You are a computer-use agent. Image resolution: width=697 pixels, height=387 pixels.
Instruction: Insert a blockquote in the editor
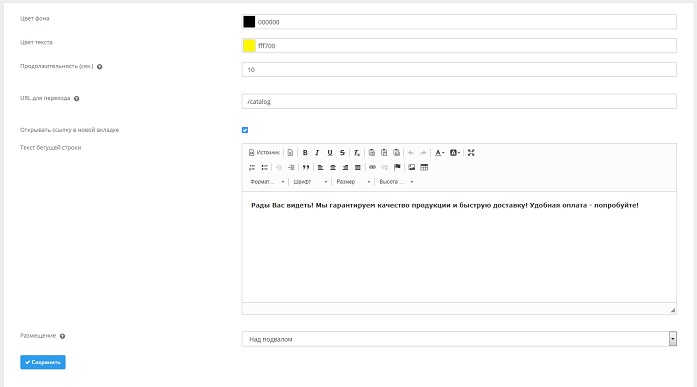tap(306, 168)
